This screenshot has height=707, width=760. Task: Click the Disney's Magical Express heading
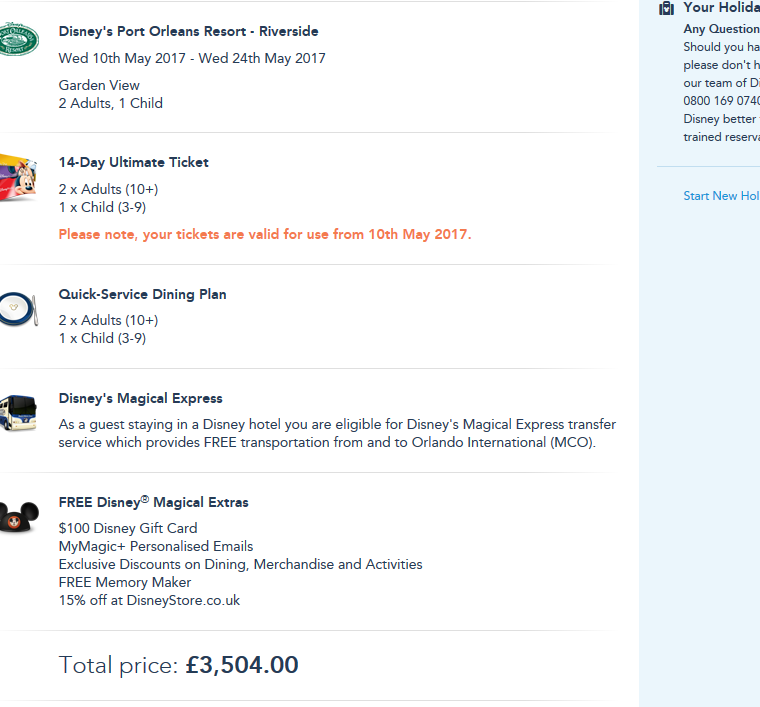[x=141, y=398]
